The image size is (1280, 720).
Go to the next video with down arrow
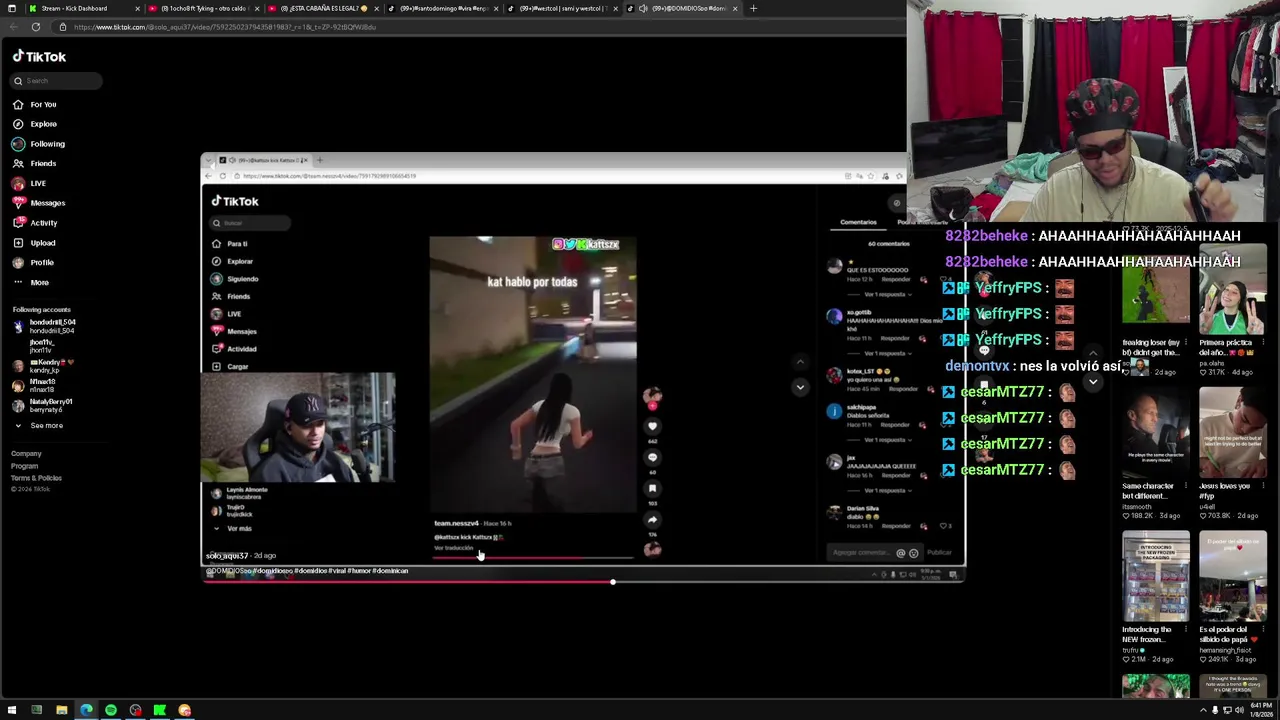pos(1093,382)
